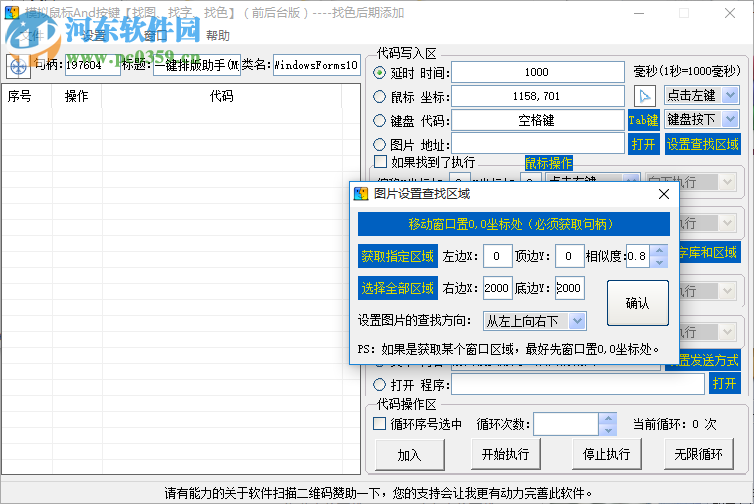Viewport: 754px width, 504px height.
Task: Increase 循环次数 with the up arrow
Action: click(x=608, y=418)
